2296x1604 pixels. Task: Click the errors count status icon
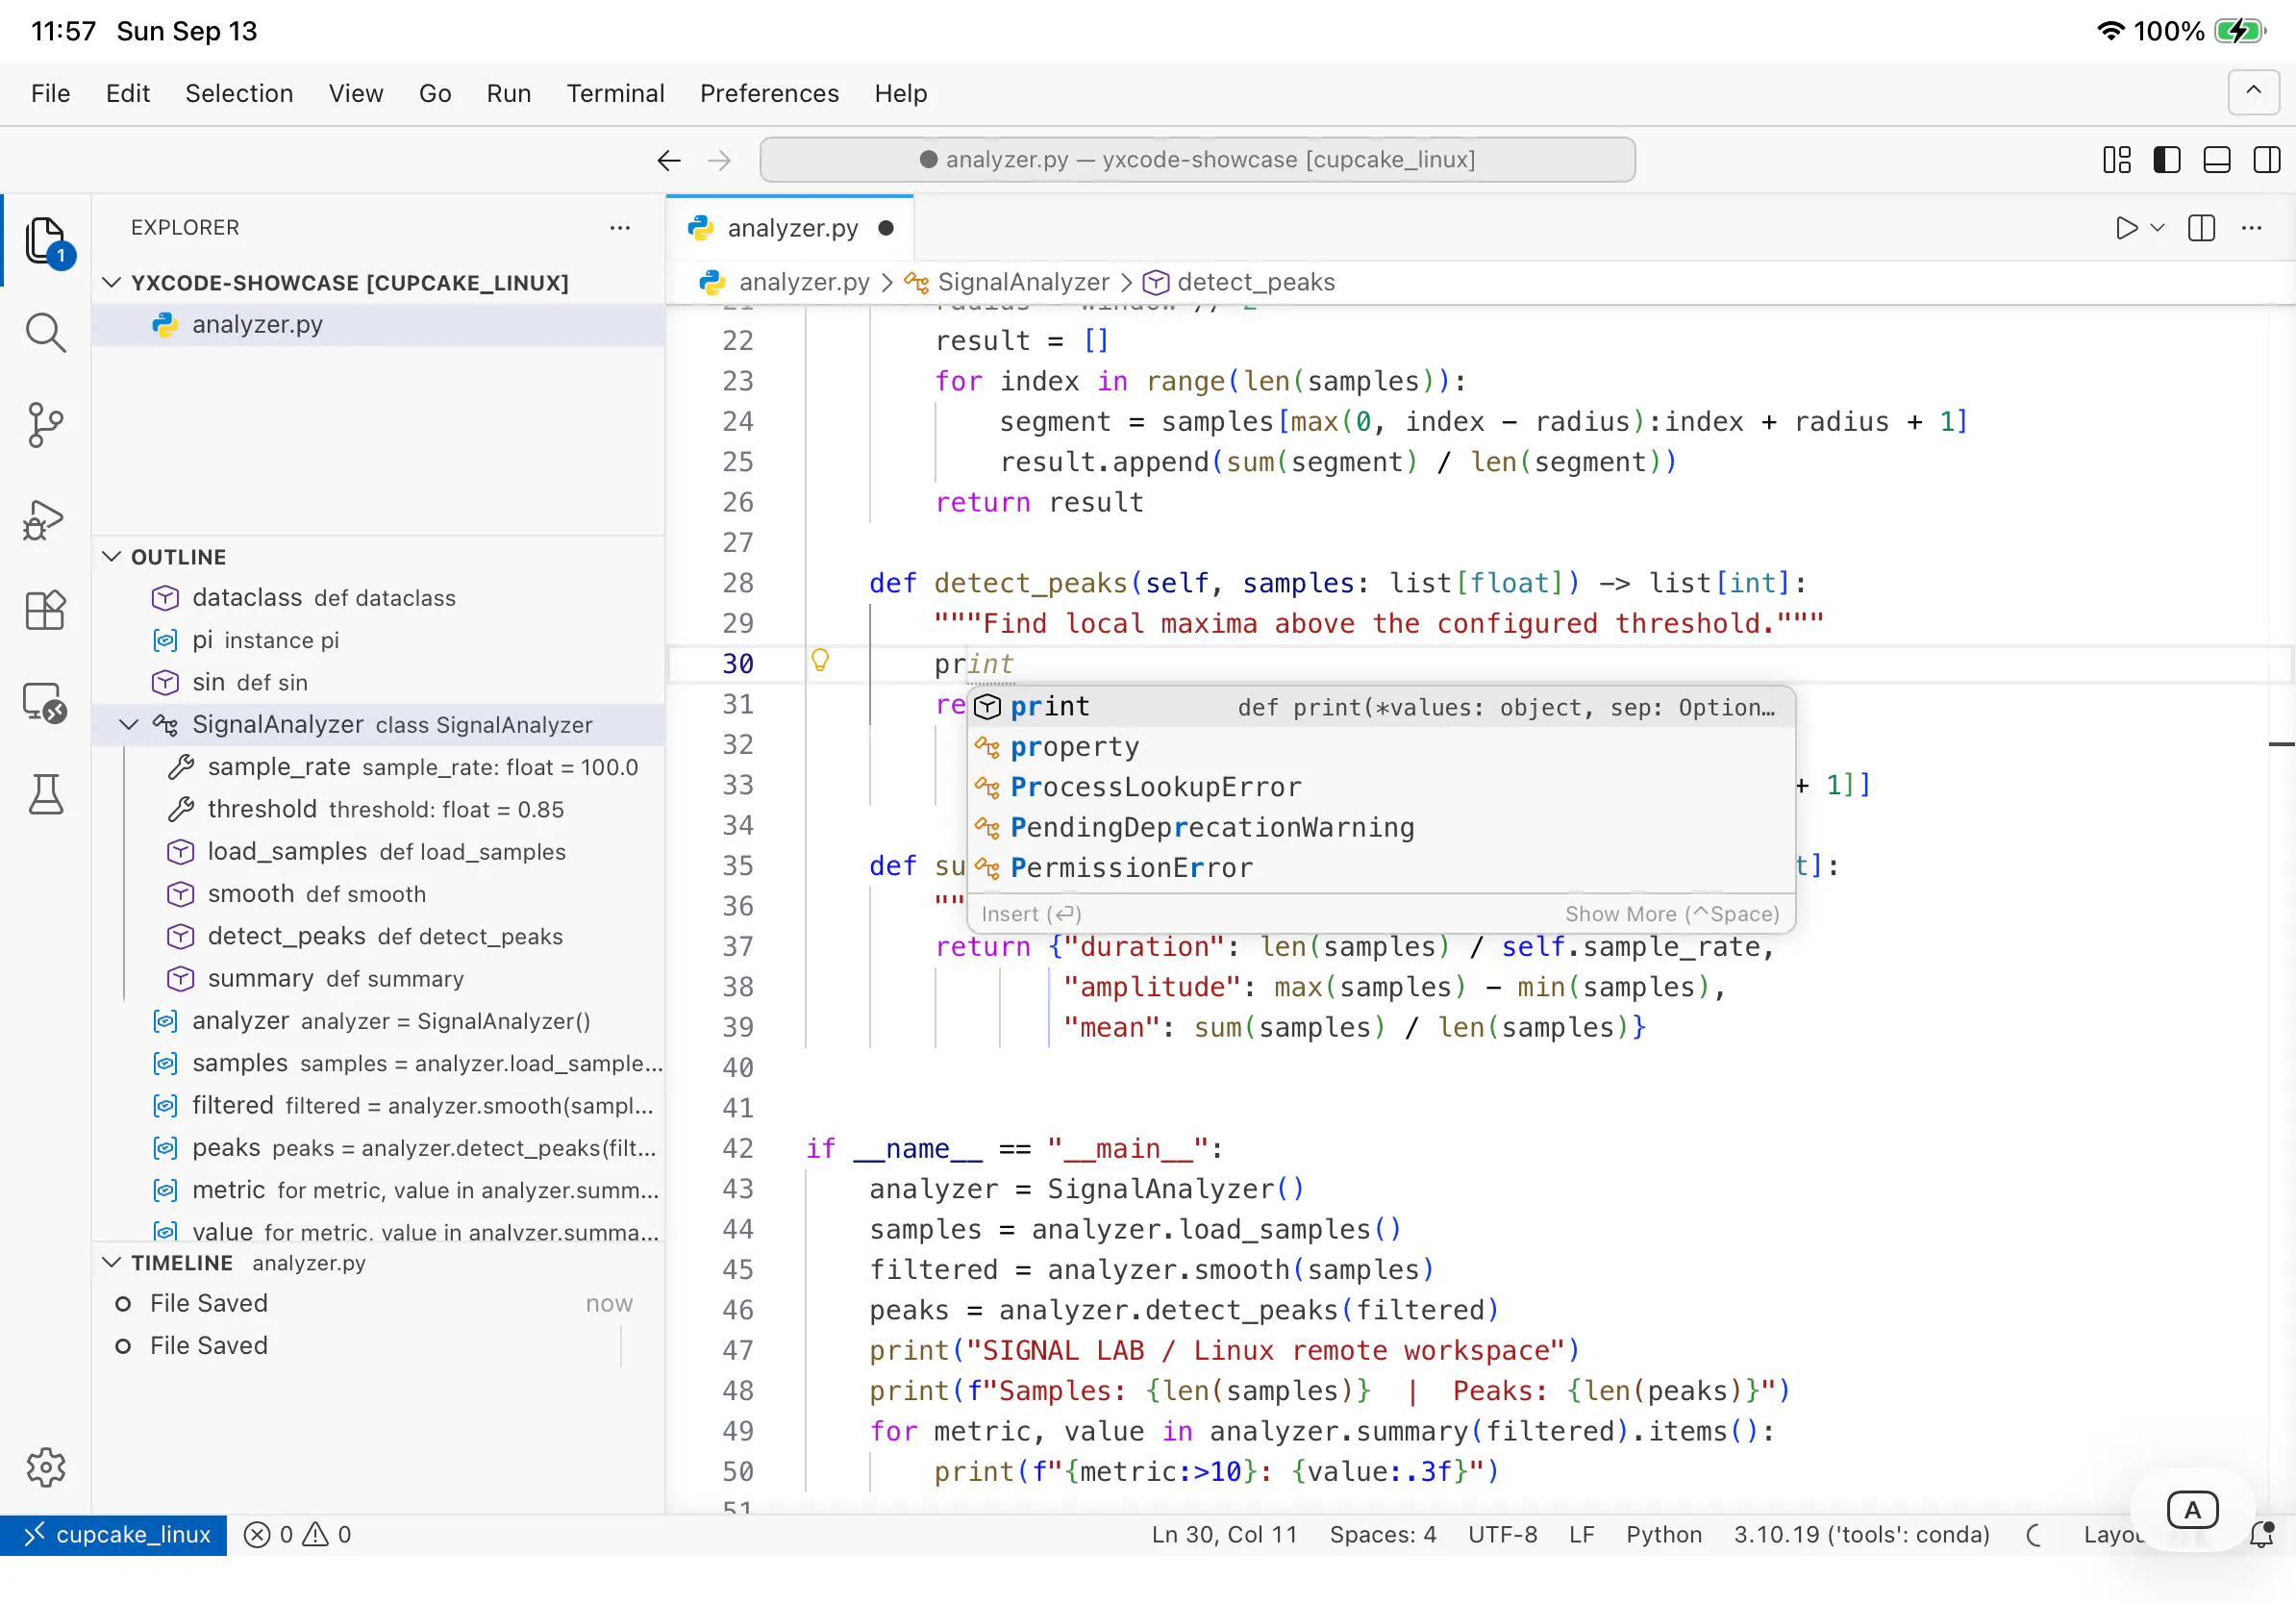(269, 1534)
